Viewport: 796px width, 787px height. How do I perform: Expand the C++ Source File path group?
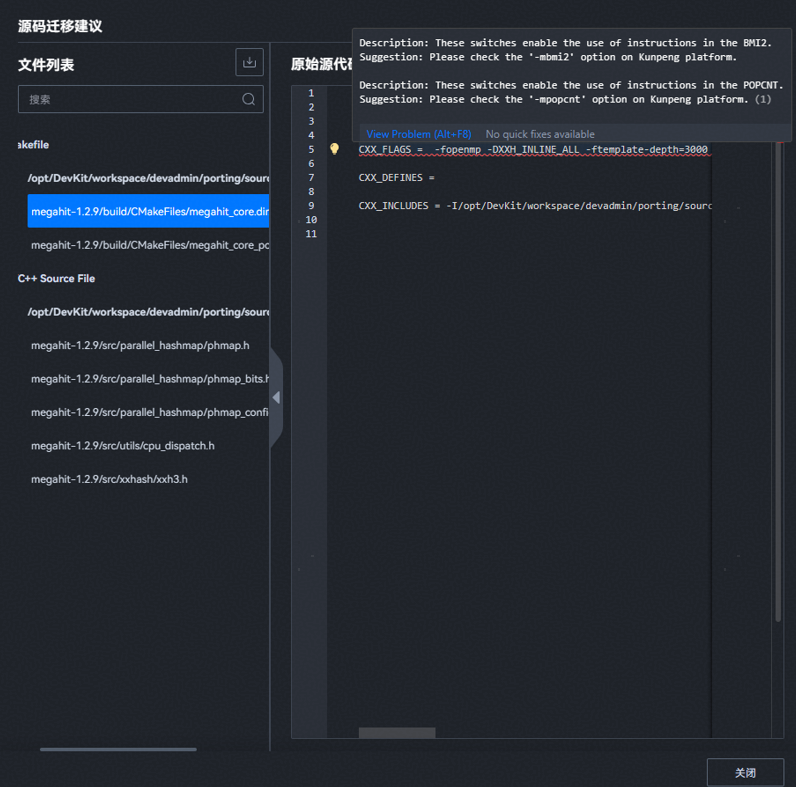[x=148, y=312]
